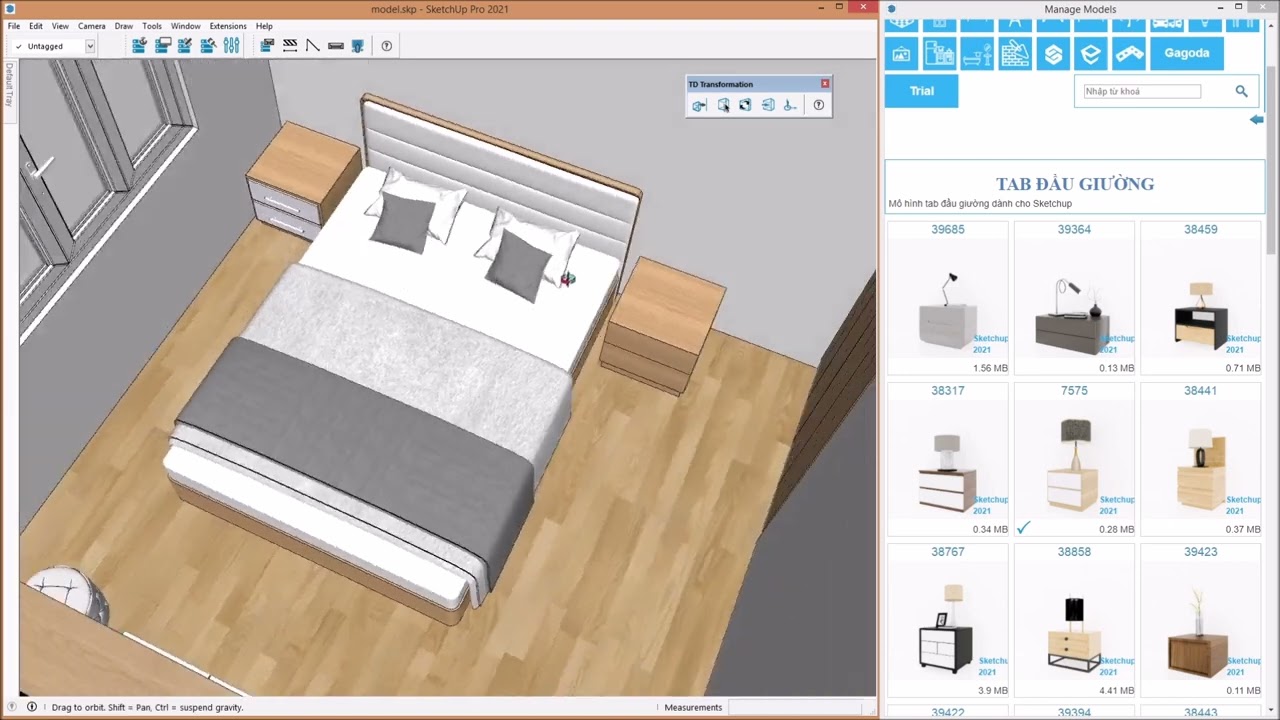The height and width of the screenshot is (720, 1280).
Task: Open the kitchen cabinets category
Action: [939, 53]
